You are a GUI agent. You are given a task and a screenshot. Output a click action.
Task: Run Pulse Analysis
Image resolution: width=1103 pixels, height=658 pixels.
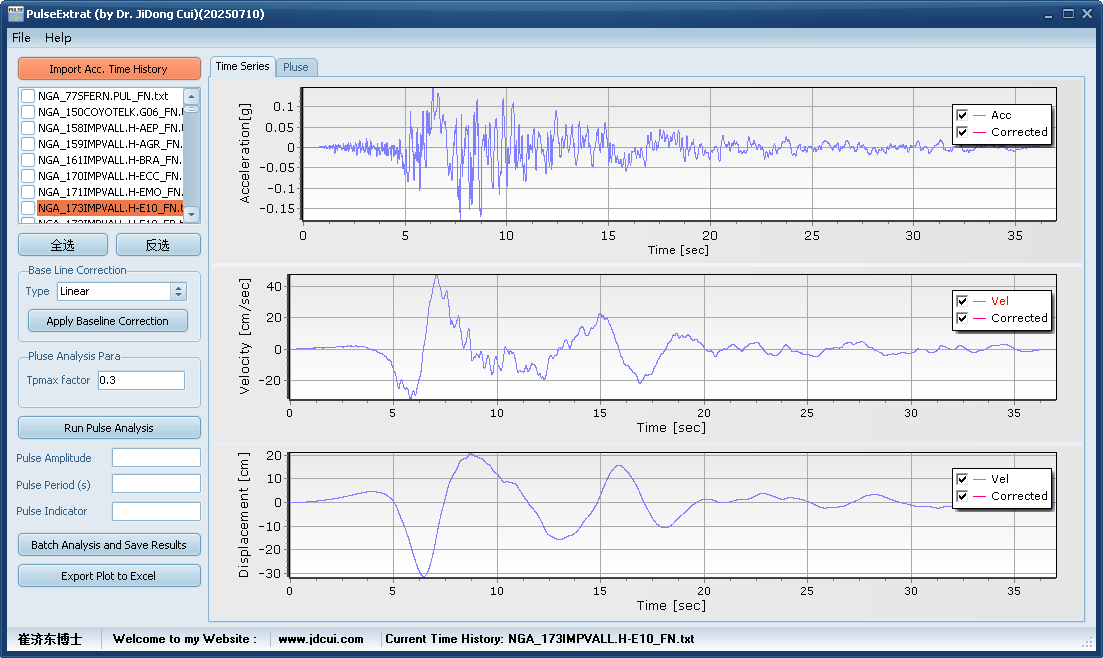[x=109, y=428]
